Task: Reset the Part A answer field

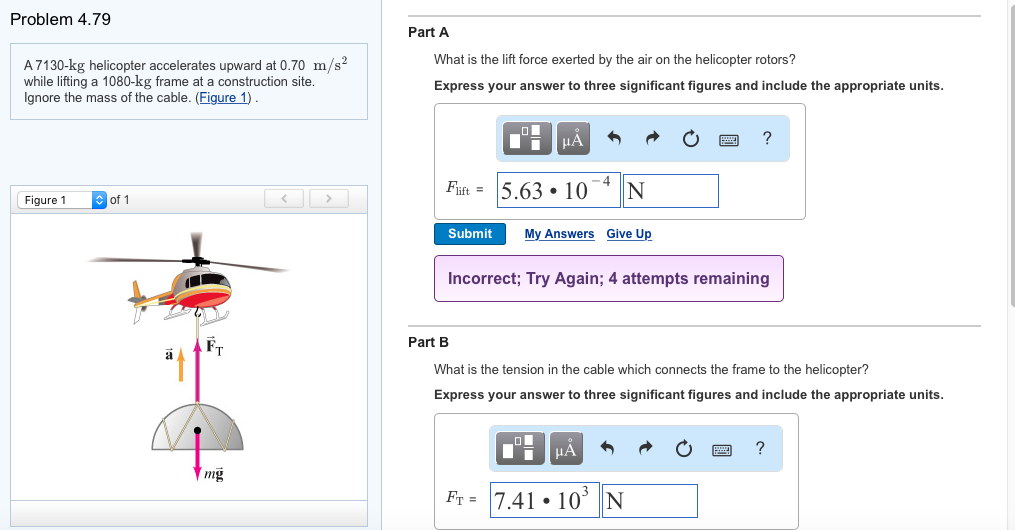Action: 691,138
